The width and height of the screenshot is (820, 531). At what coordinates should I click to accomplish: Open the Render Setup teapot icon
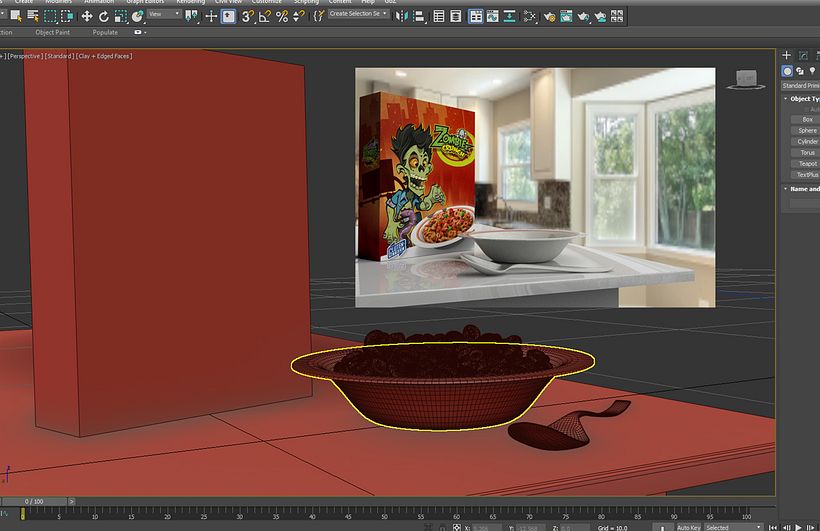point(549,16)
